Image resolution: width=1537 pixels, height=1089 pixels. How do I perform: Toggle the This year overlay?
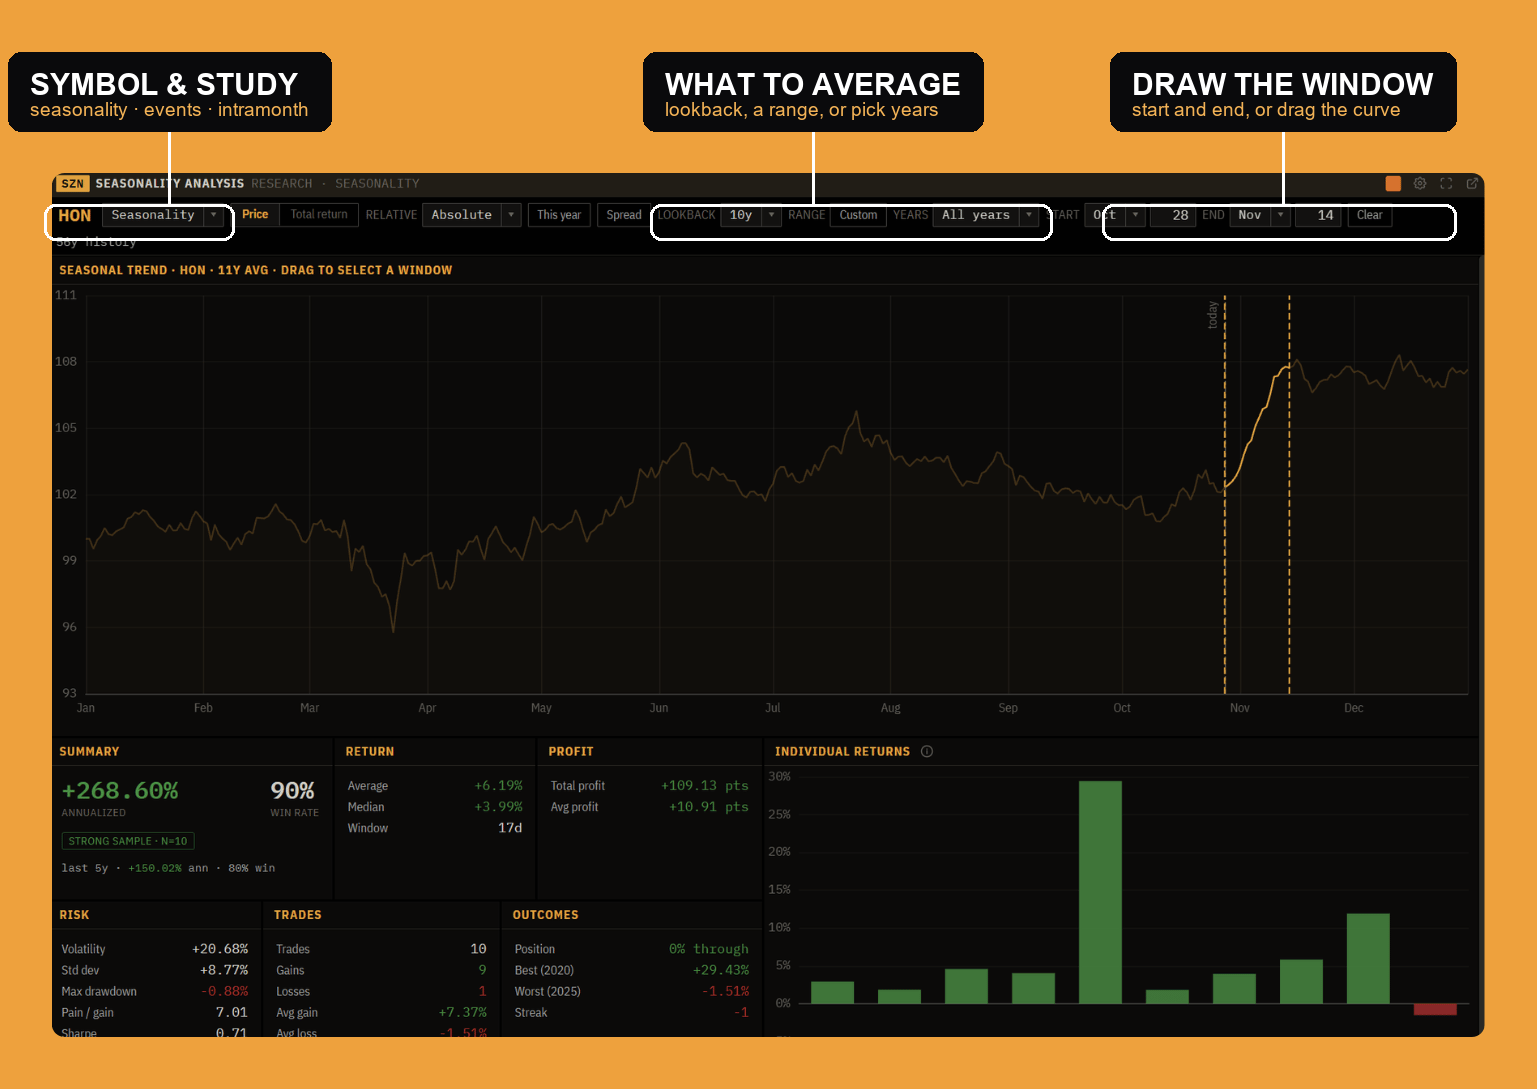(559, 215)
